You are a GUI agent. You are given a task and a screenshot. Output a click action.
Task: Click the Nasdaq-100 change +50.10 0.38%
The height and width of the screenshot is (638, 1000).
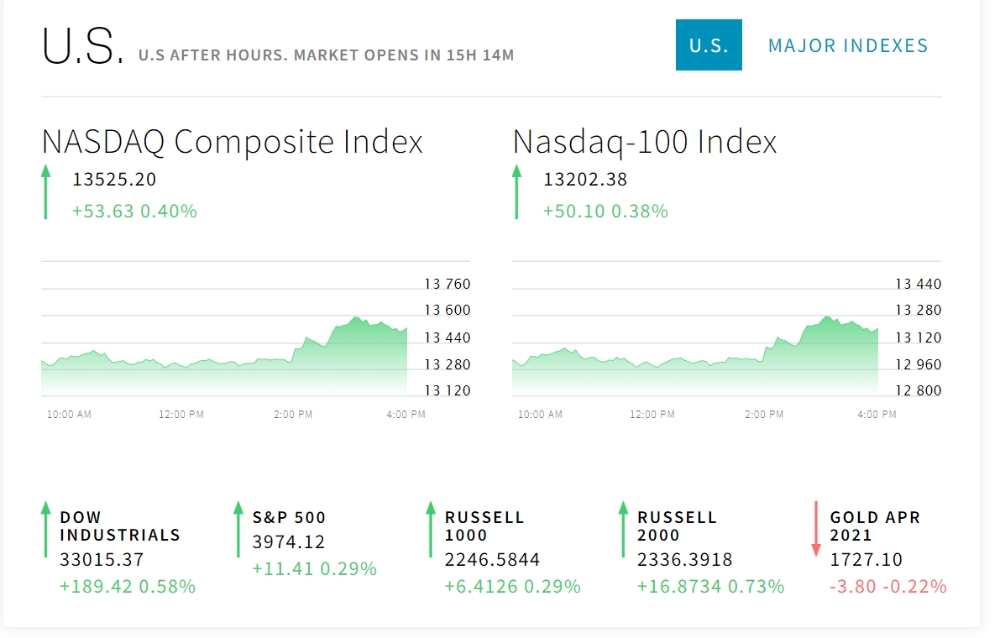(x=605, y=211)
